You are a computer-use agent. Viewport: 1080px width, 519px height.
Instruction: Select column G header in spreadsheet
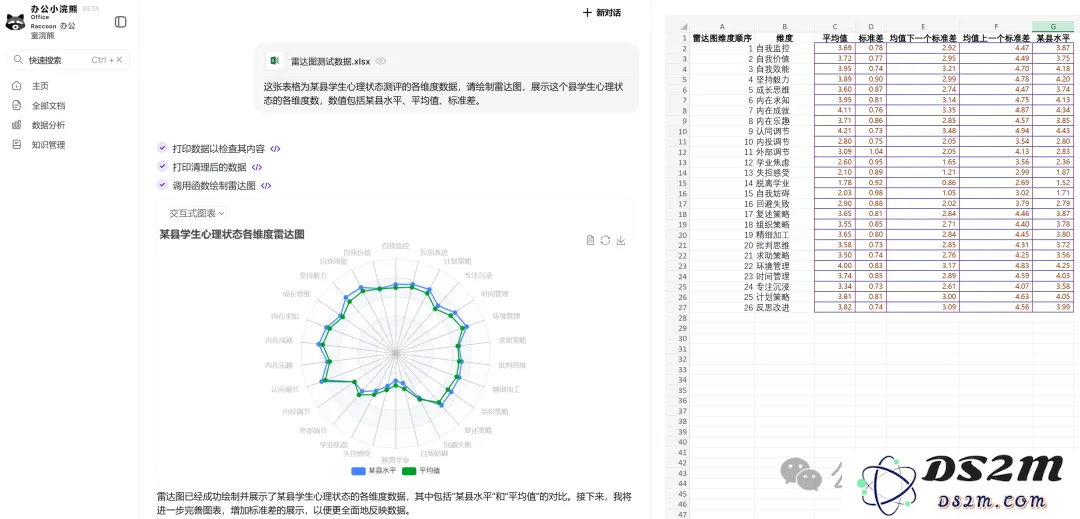(x=1053, y=26)
